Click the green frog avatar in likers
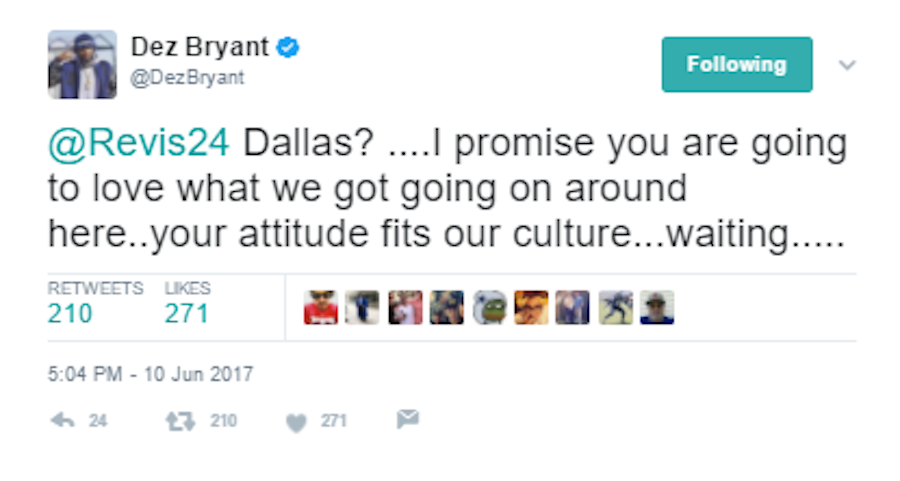Viewport: 900px width, 481px height. click(489, 309)
